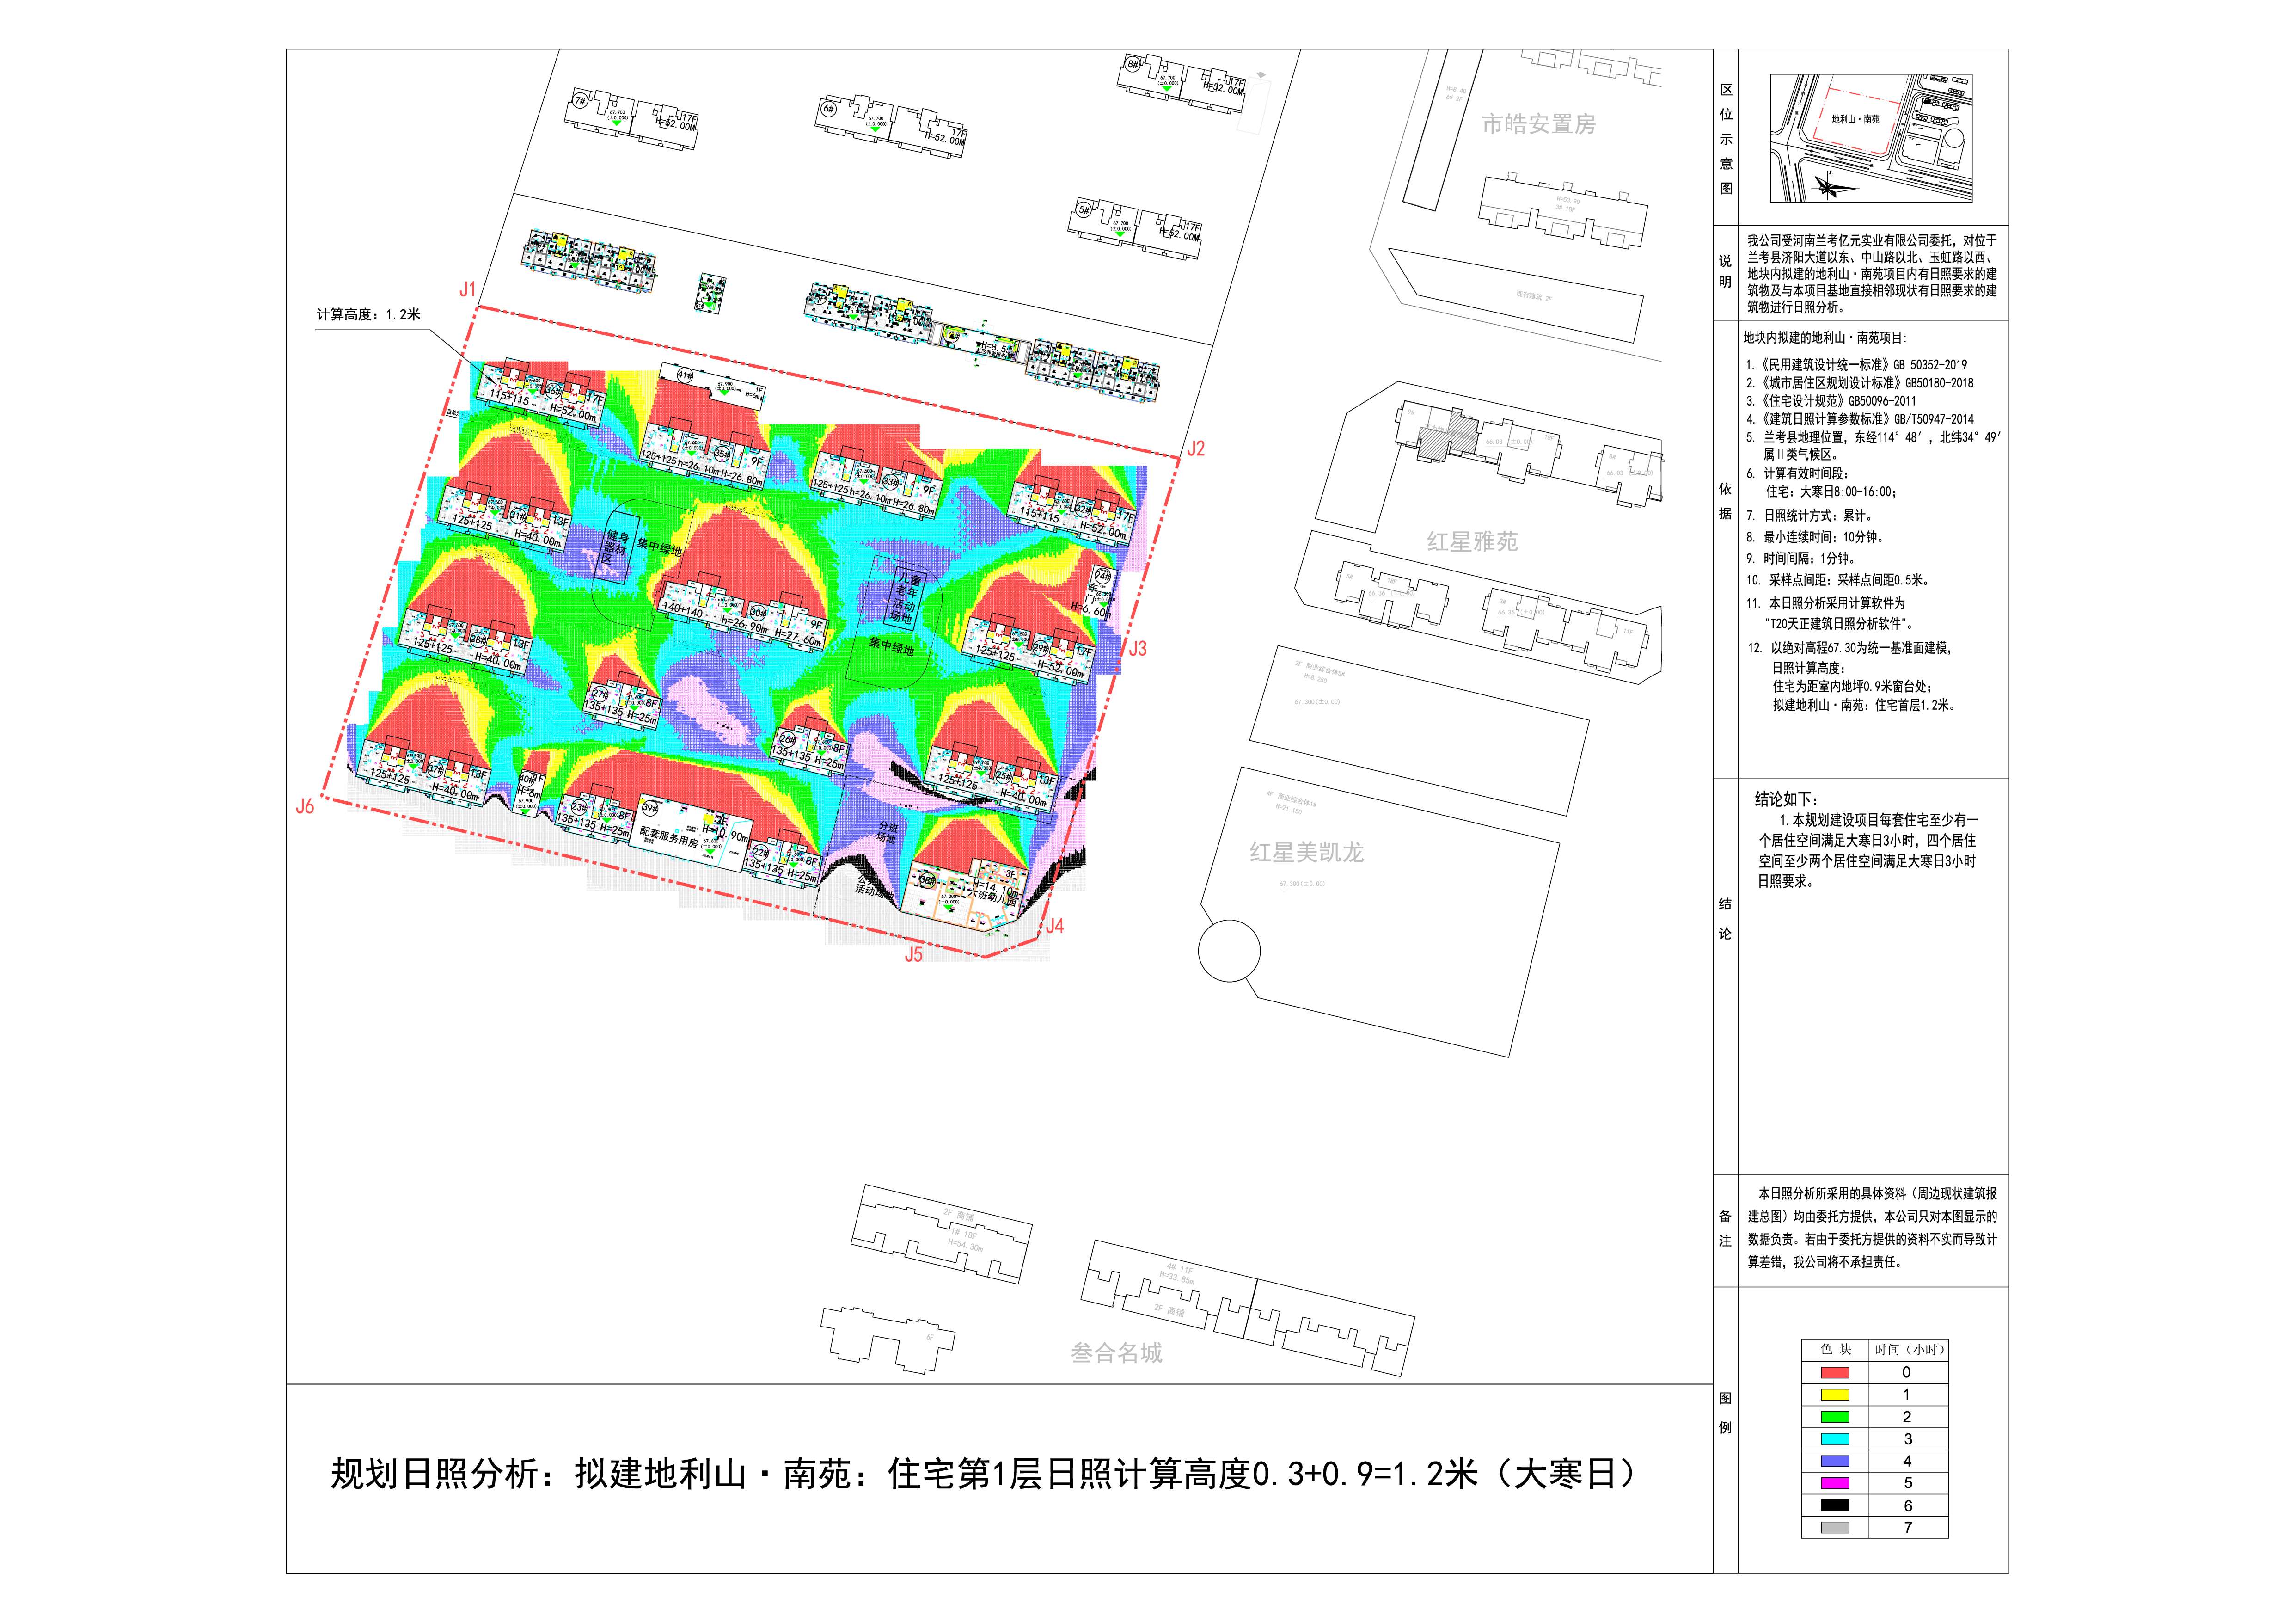Image resolution: width=2296 pixels, height=1622 pixels.
Task: Click the J5 boundary corner label
Action: (913, 955)
